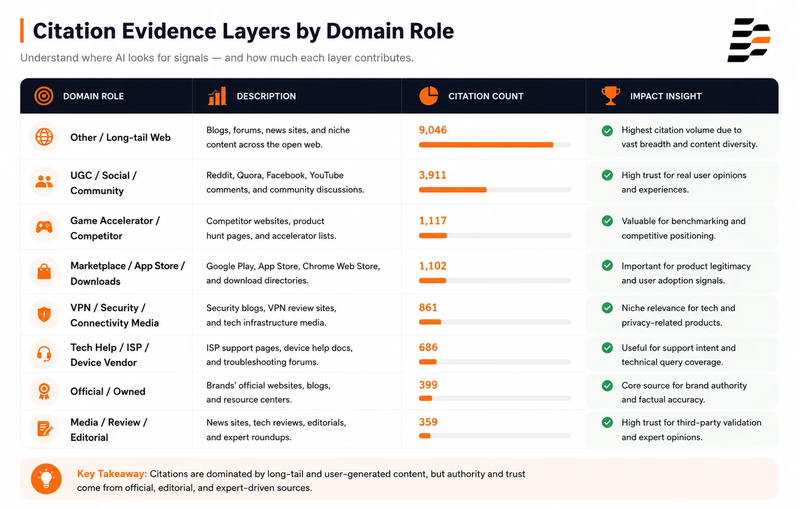
Task: Click the green check beside Useful for support intent
Action: tap(607, 348)
